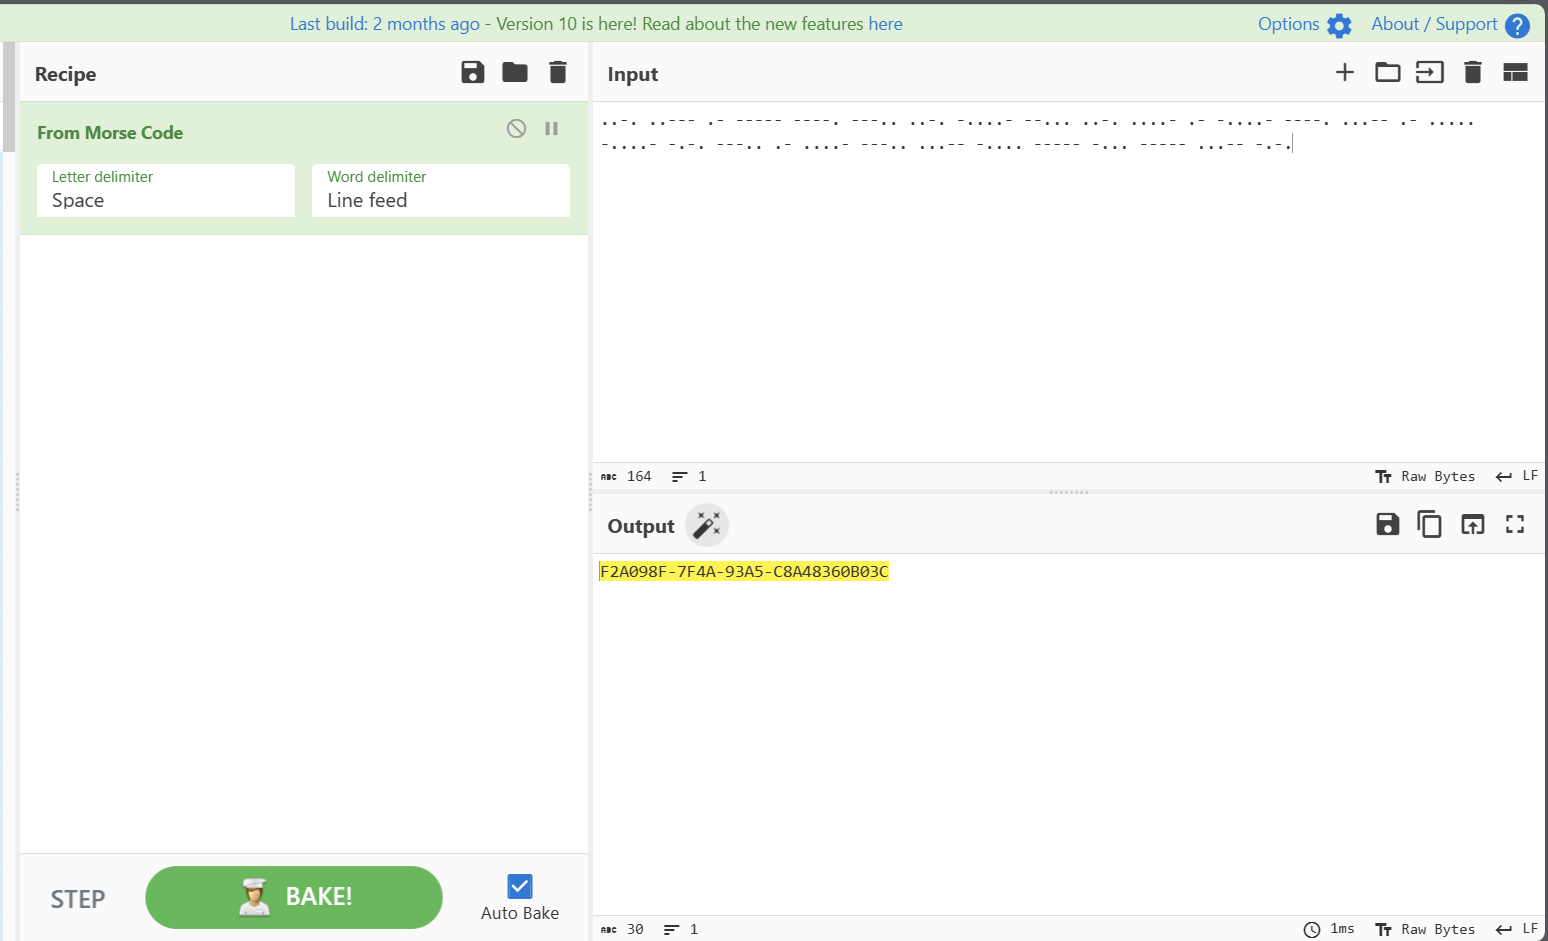This screenshot has height=941, width=1548.
Task: Open About / Support
Action: click(1449, 24)
